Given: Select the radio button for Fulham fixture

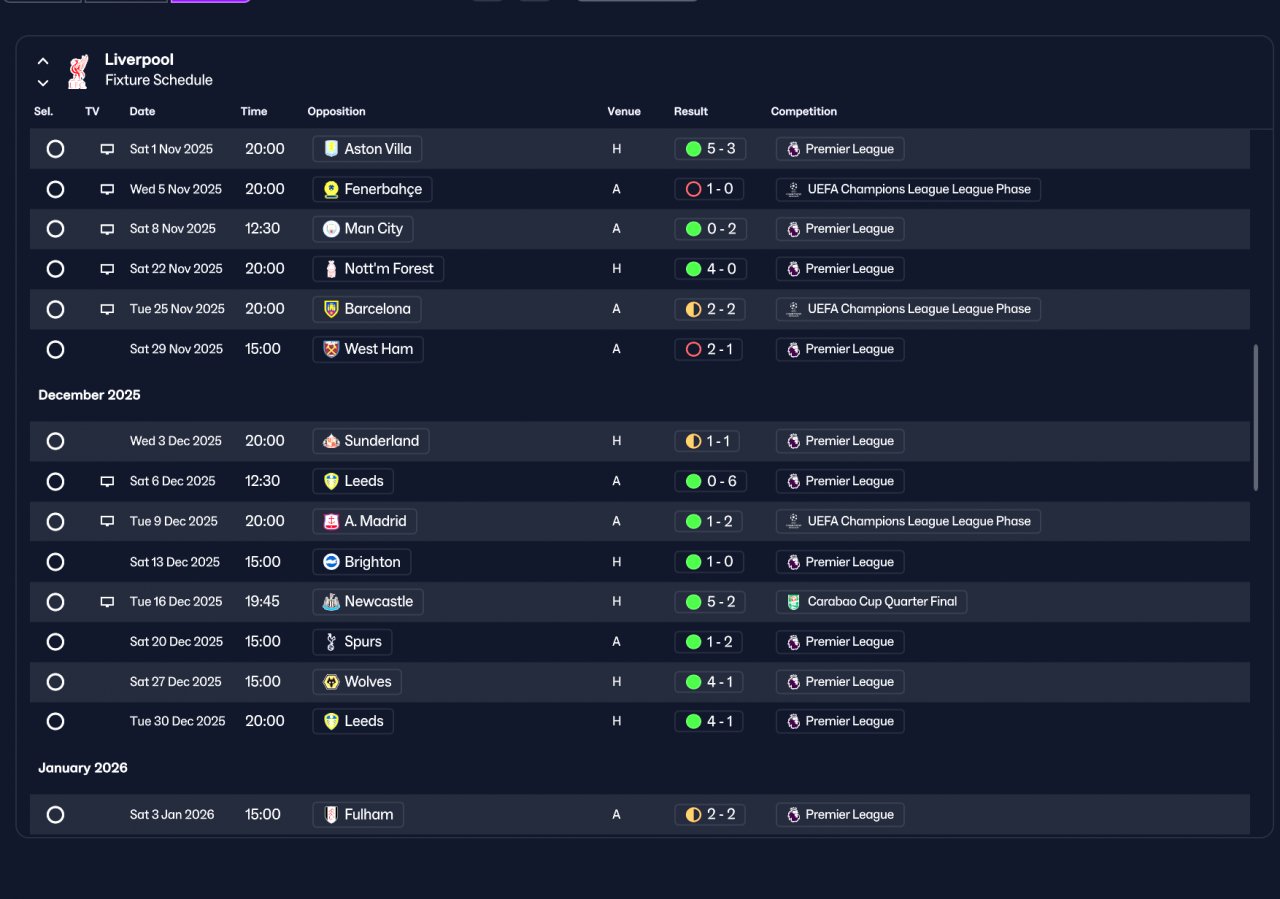Looking at the screenshot, I should 55,815.
